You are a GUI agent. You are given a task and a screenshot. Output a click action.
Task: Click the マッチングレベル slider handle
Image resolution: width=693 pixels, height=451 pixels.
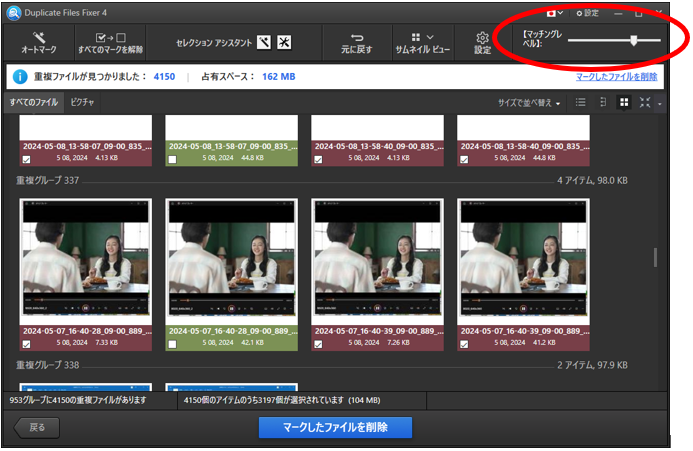coord(634,41)
